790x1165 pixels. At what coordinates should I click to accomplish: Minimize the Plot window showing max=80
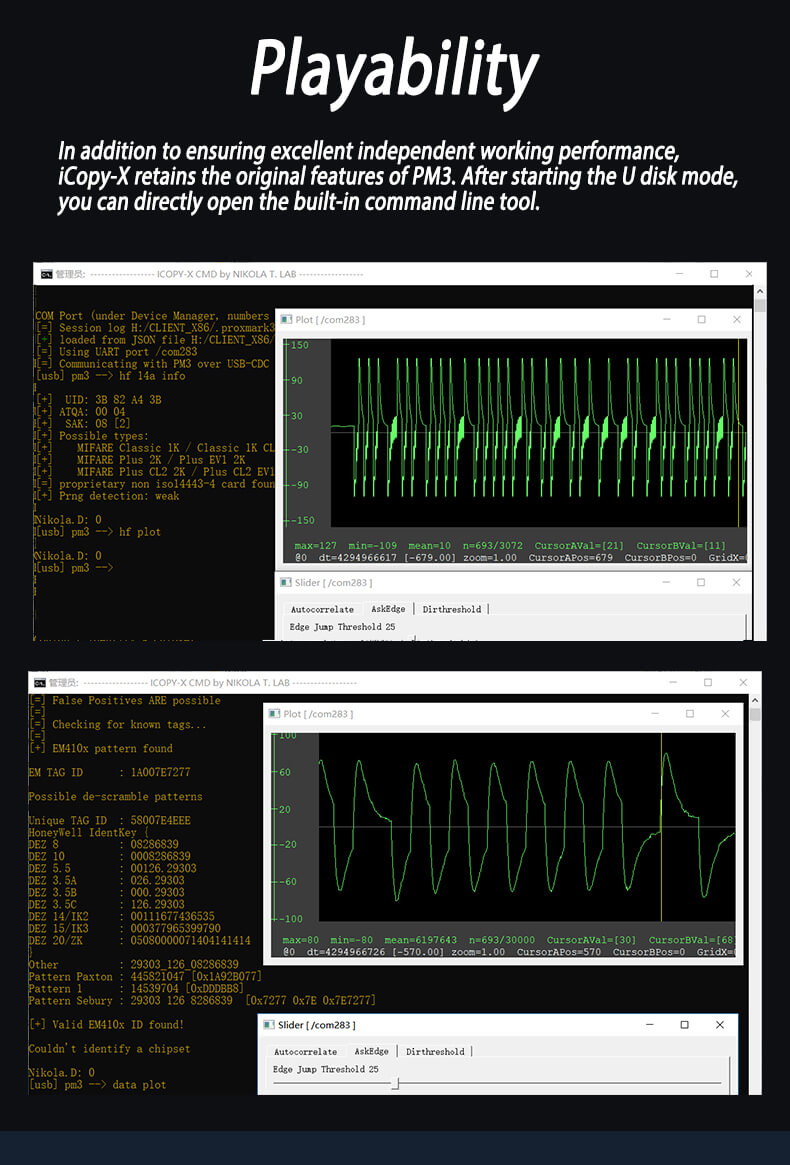[655, 713]
